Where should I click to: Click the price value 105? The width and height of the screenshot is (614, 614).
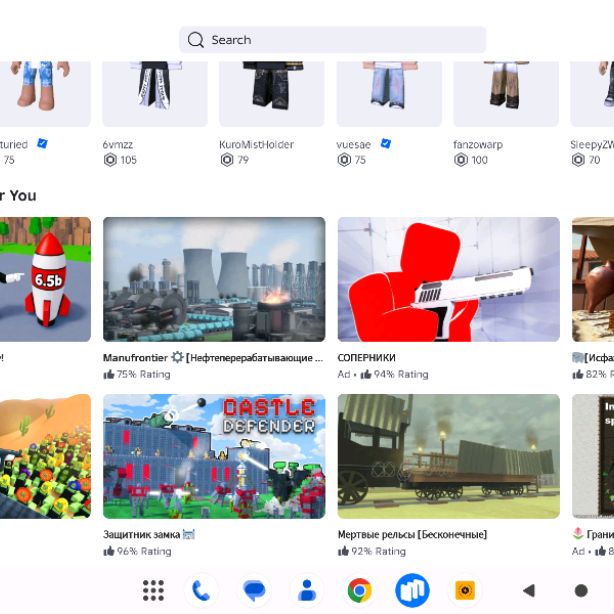coord(128,160)
